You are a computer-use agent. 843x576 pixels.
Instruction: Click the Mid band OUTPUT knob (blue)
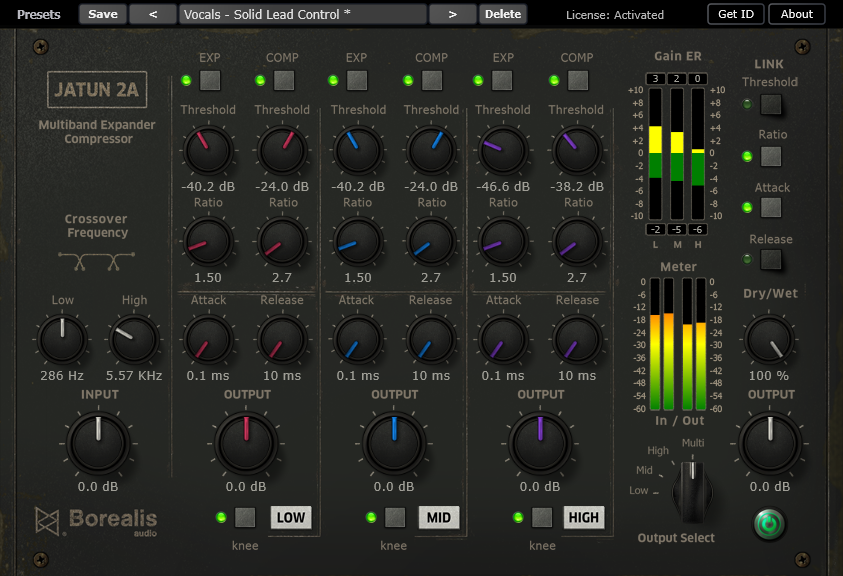(394, 444)
